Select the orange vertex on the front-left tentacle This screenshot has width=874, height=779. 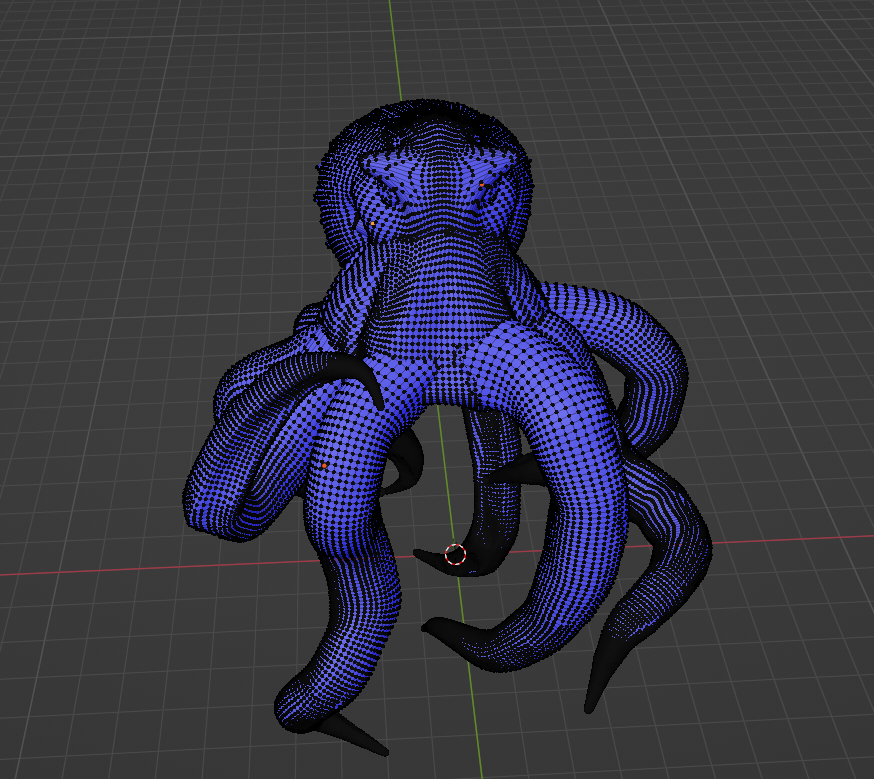324,465
